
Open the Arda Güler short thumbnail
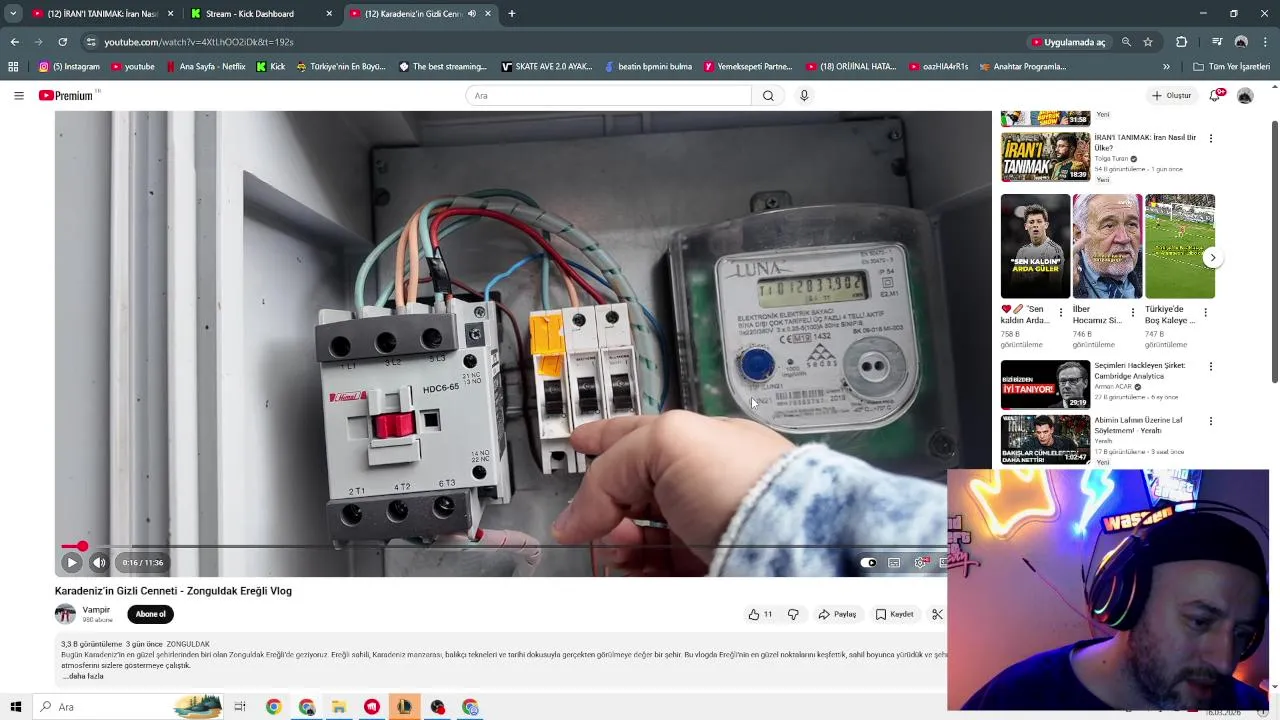click(1035, 246)
